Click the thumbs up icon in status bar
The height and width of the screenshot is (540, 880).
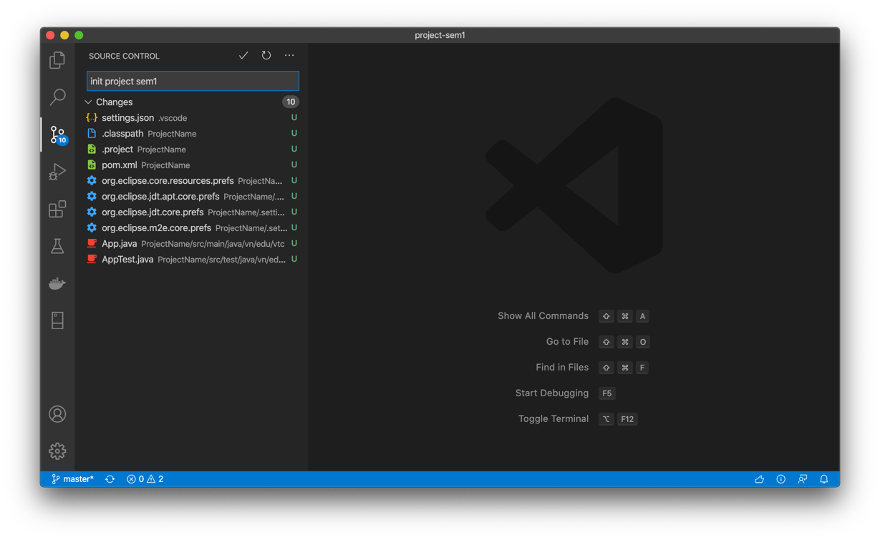tap(759, 479)
